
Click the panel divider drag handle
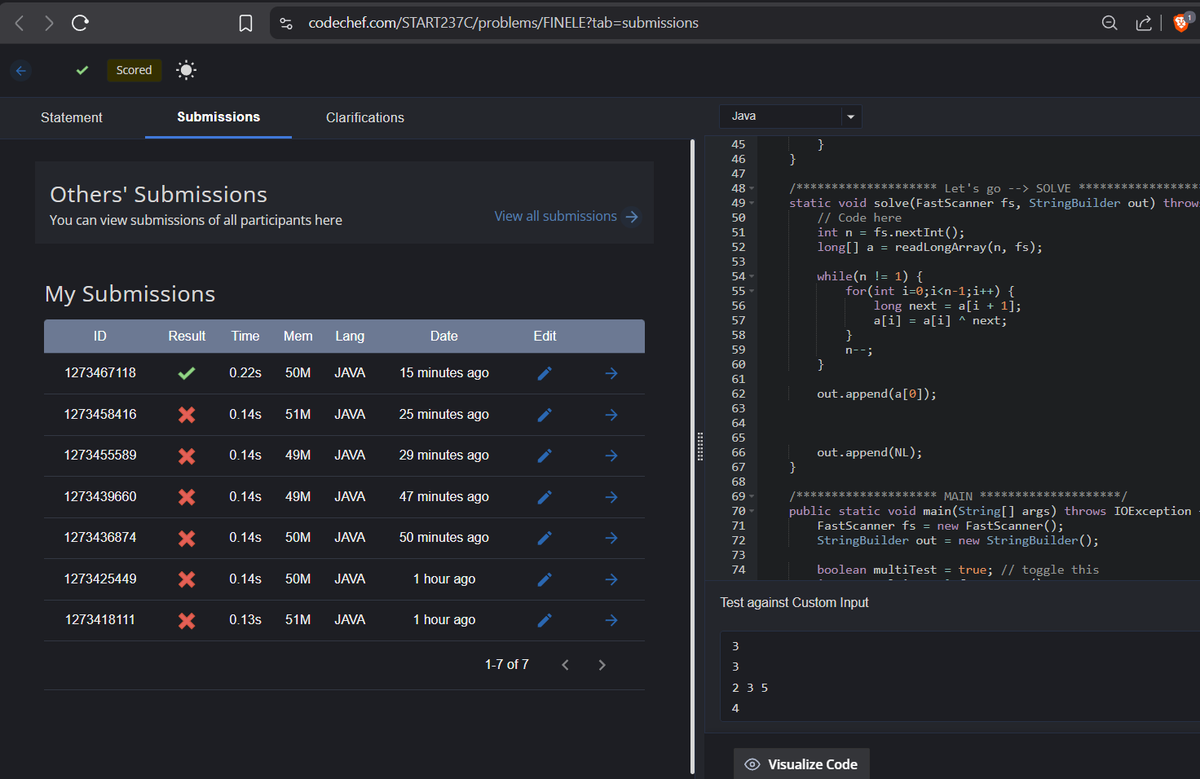[x=699, y=446]
